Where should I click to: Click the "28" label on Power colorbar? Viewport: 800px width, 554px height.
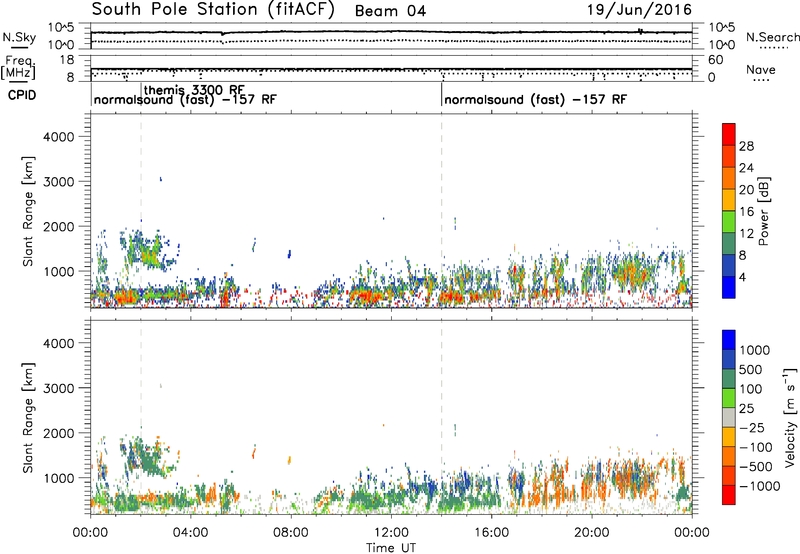(746, 146)
